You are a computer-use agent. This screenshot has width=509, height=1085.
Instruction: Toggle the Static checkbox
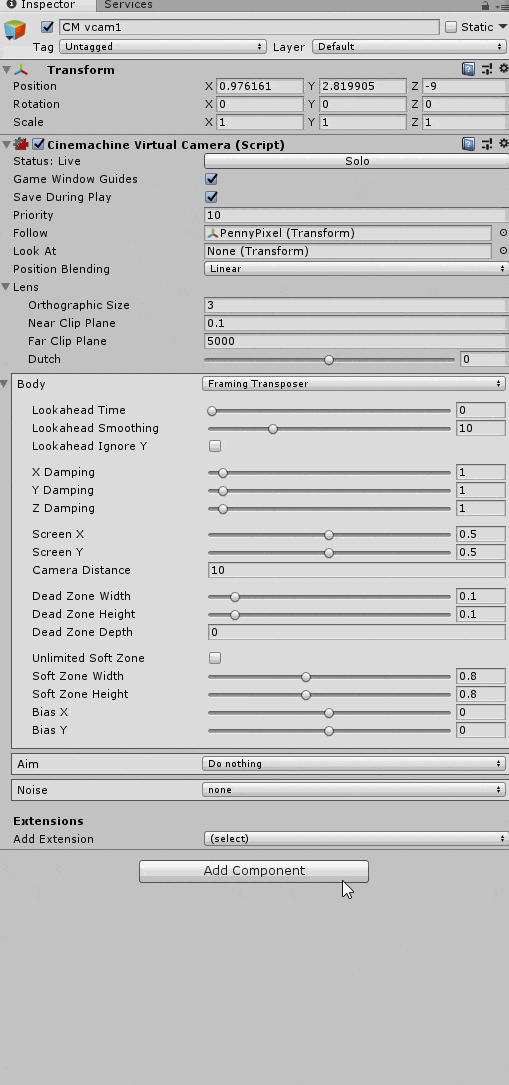[x=451, y=27]
